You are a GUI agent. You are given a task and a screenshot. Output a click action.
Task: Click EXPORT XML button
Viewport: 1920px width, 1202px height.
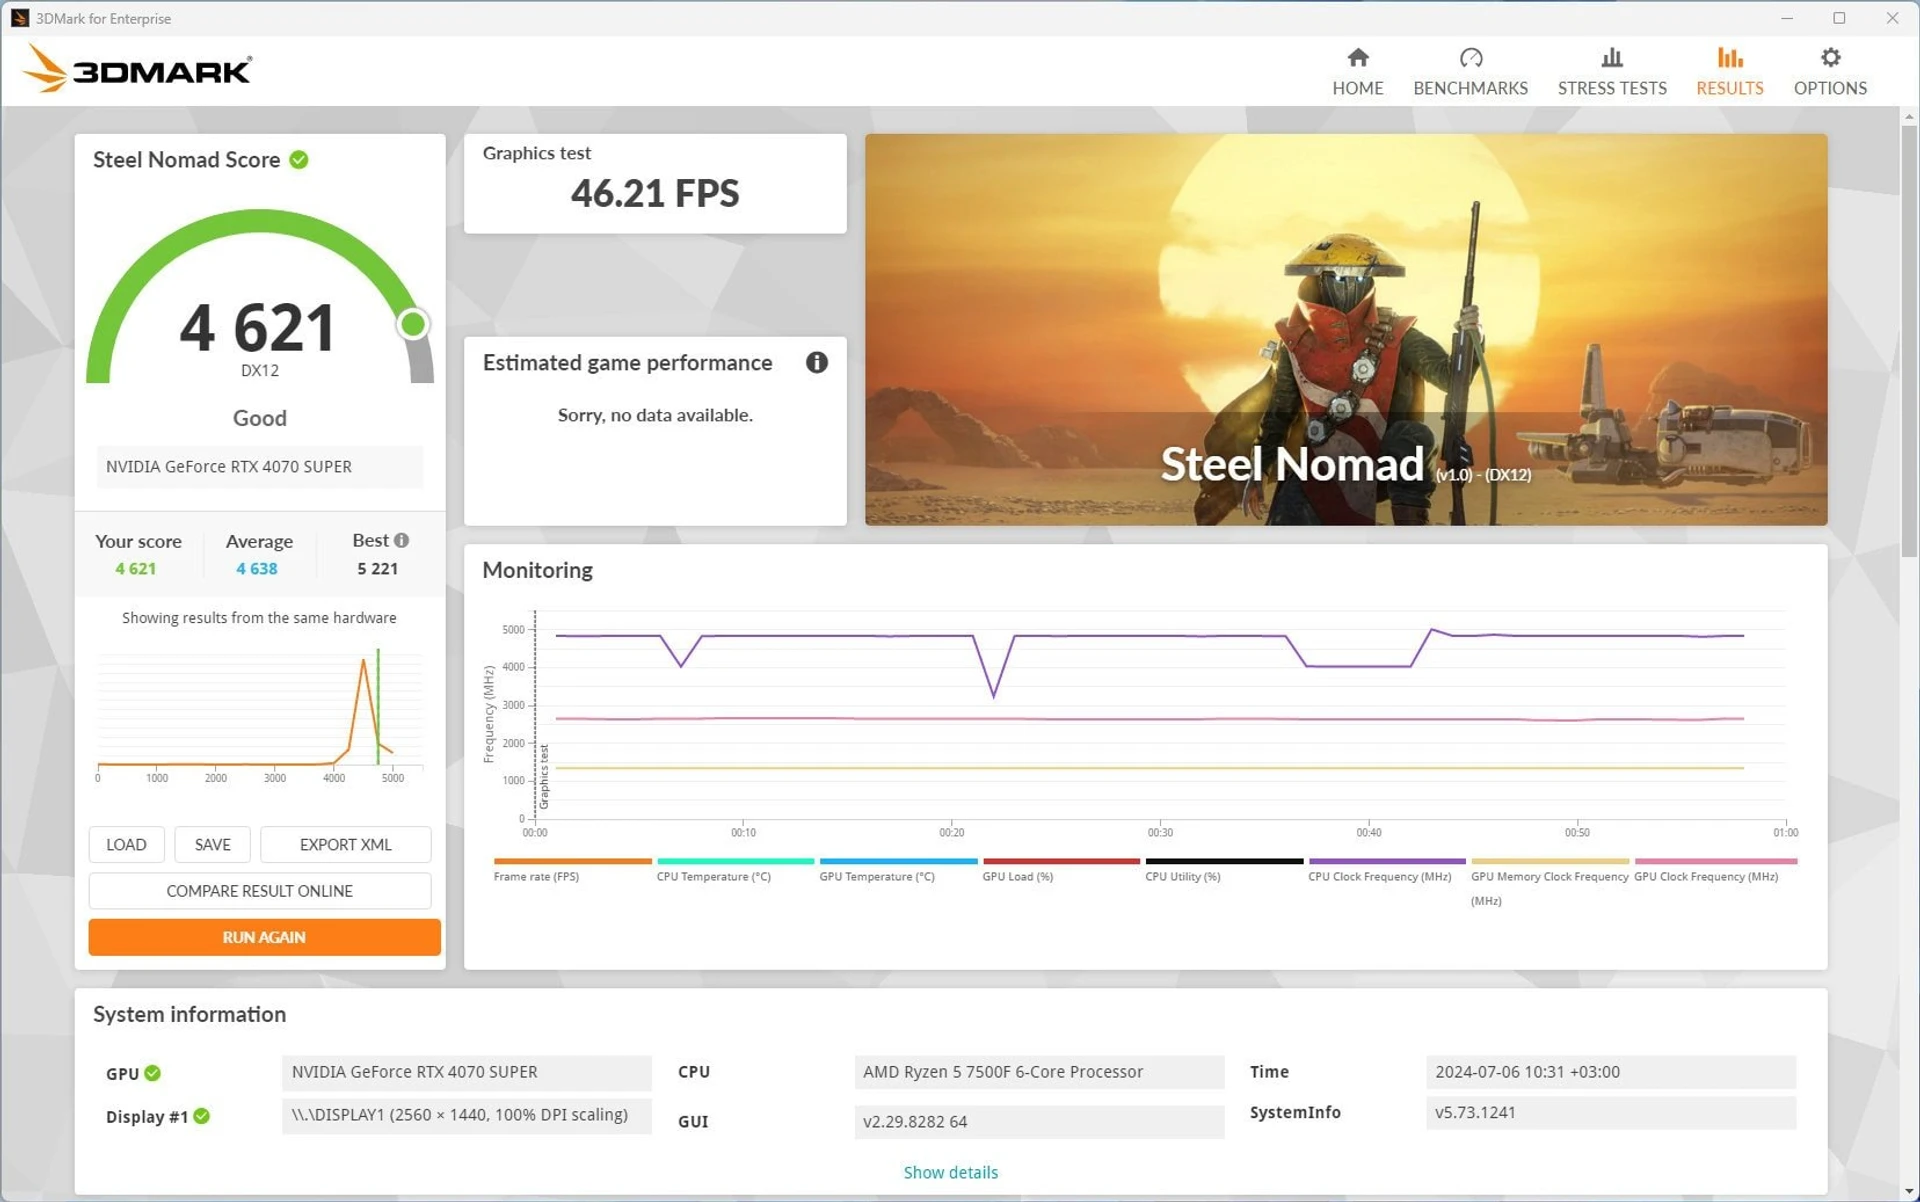coord(345,844)
